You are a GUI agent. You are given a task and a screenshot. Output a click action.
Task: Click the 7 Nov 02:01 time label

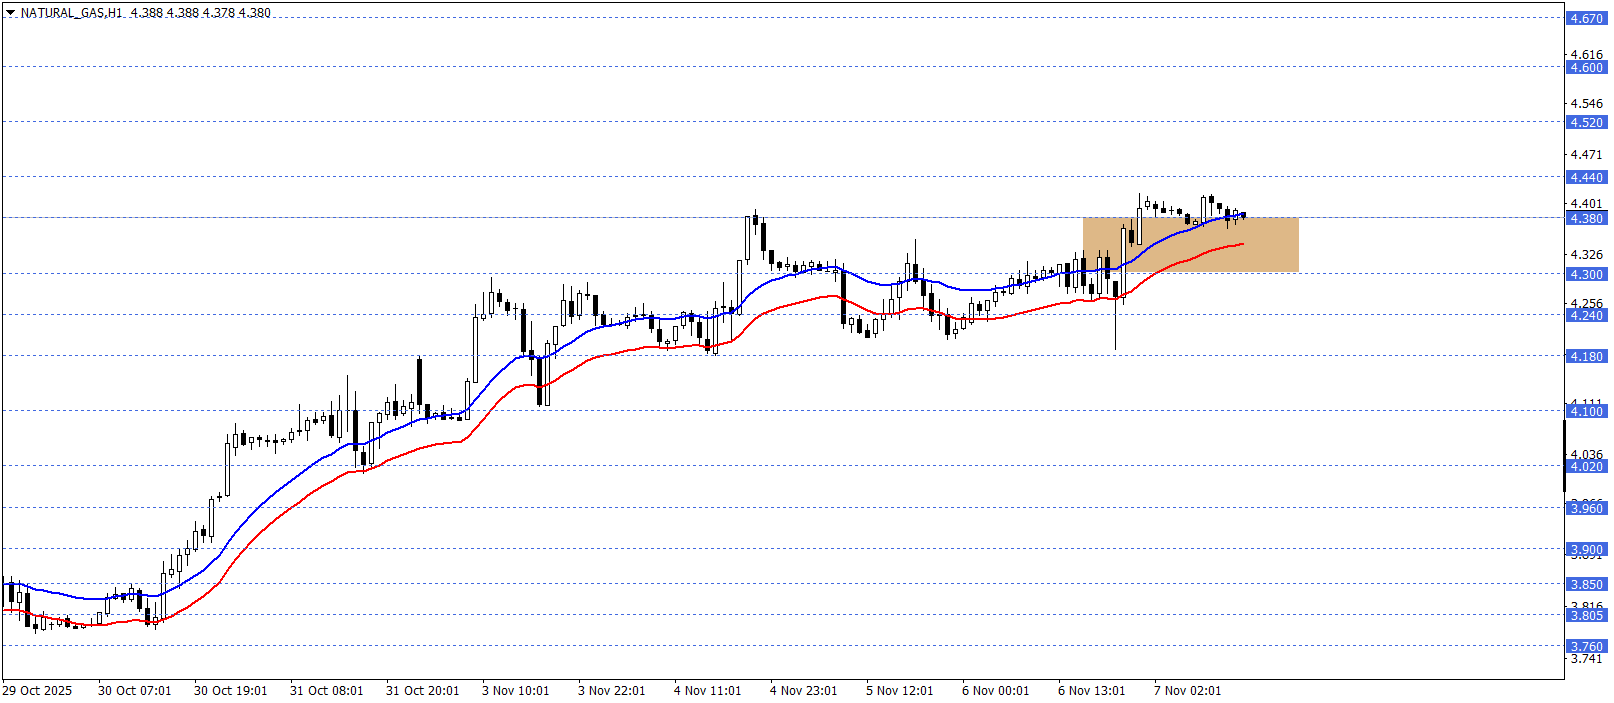[1187, 691]
